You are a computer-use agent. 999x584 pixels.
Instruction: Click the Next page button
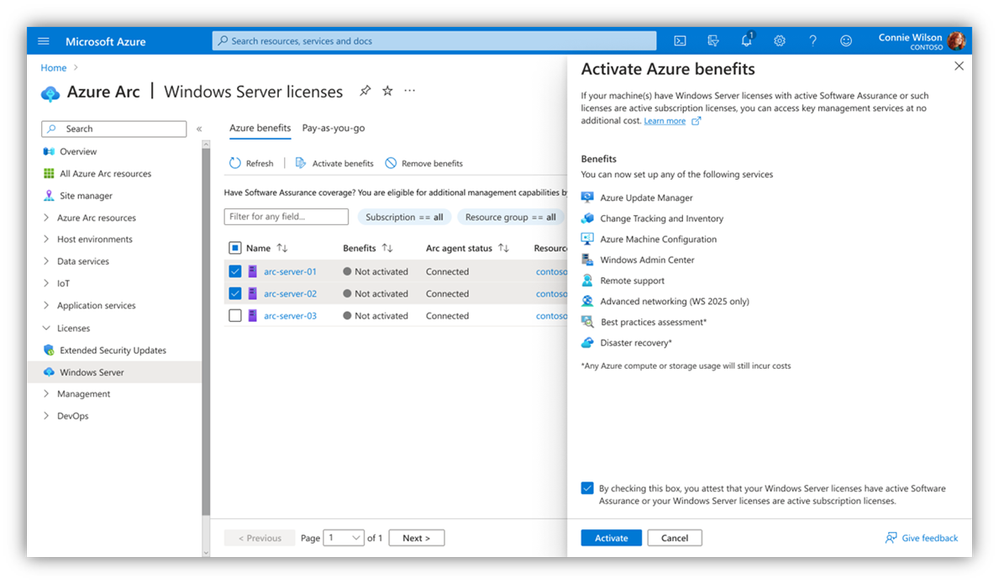click(x=416, y=538)
